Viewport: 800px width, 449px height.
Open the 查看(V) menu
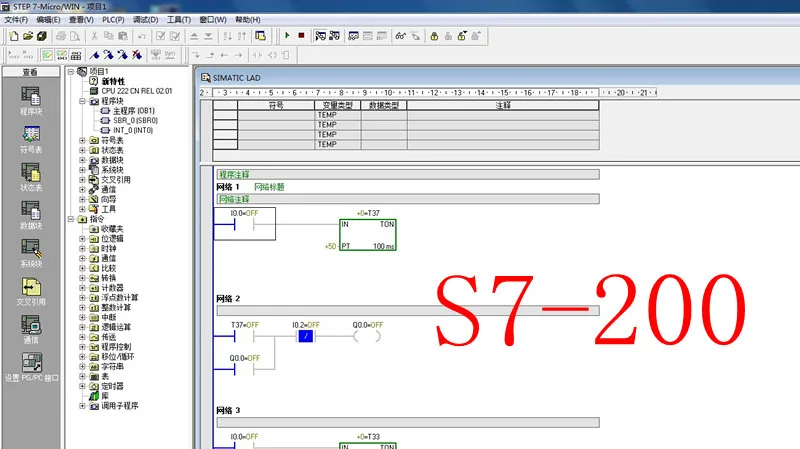81,19
